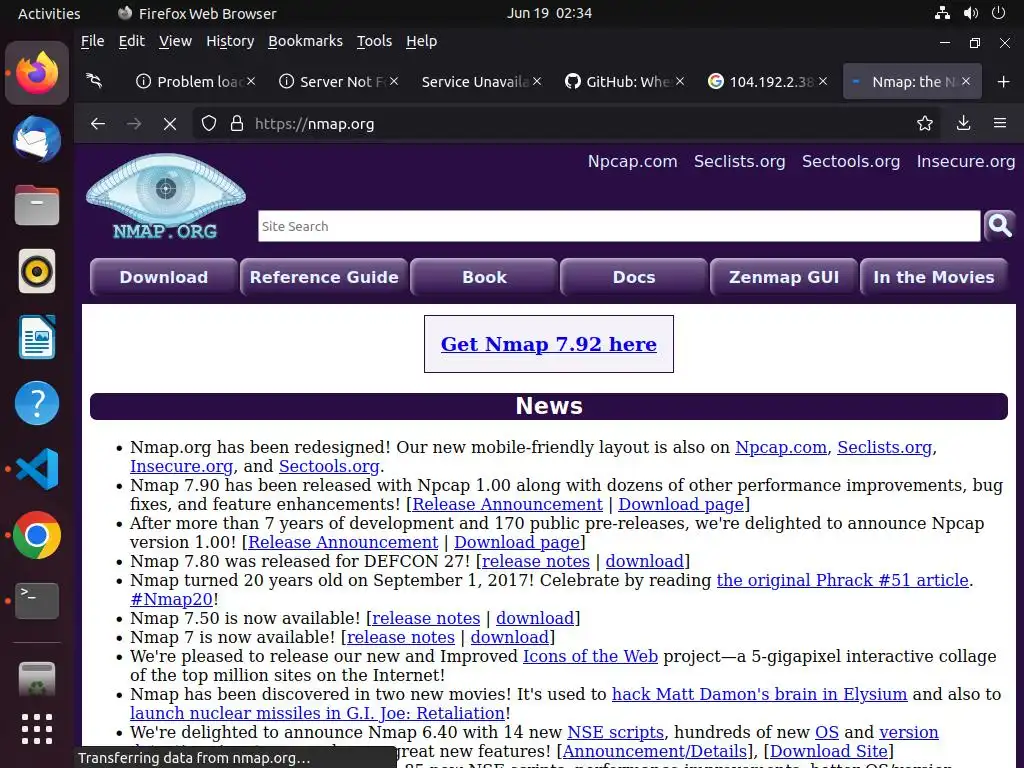Close the GitHub tab

point(680,81)
